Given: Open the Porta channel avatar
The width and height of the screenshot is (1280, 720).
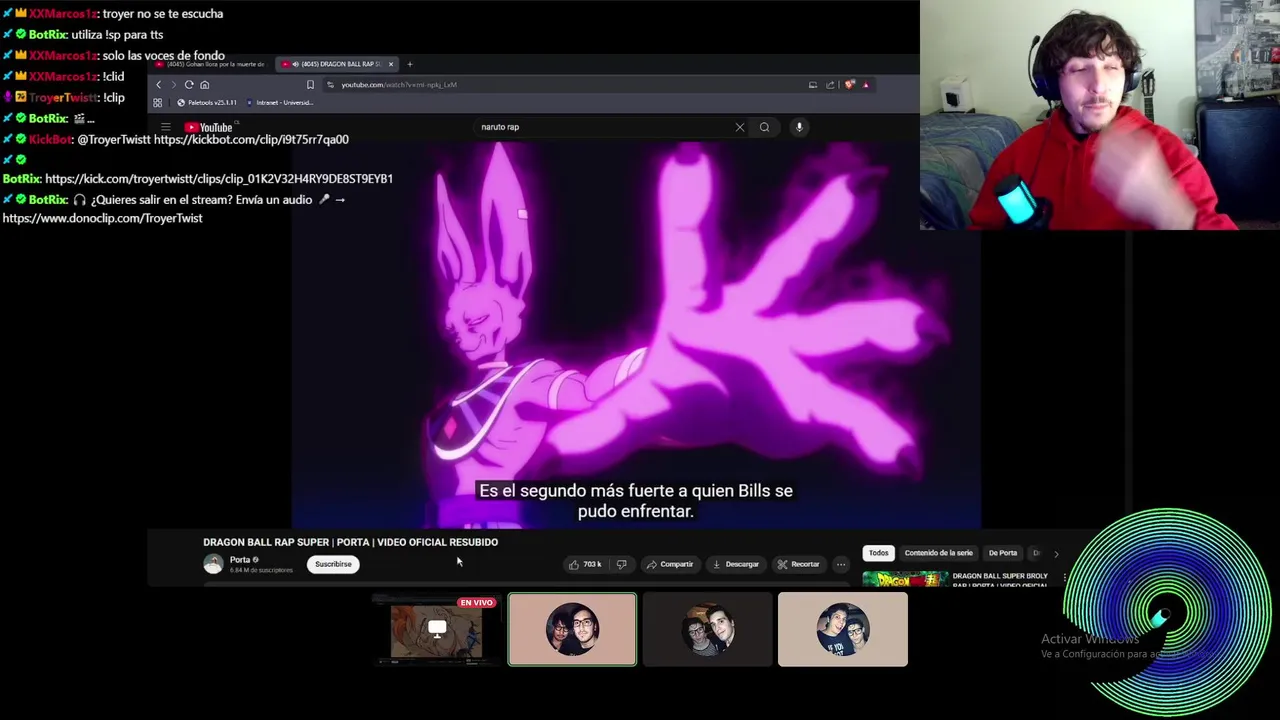Looking at the screenshot, I should pyautogui.click(x=213, y=564).
